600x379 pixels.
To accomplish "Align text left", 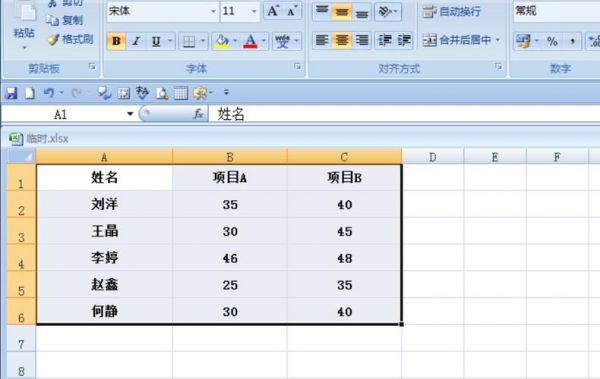I will point(322,40).
